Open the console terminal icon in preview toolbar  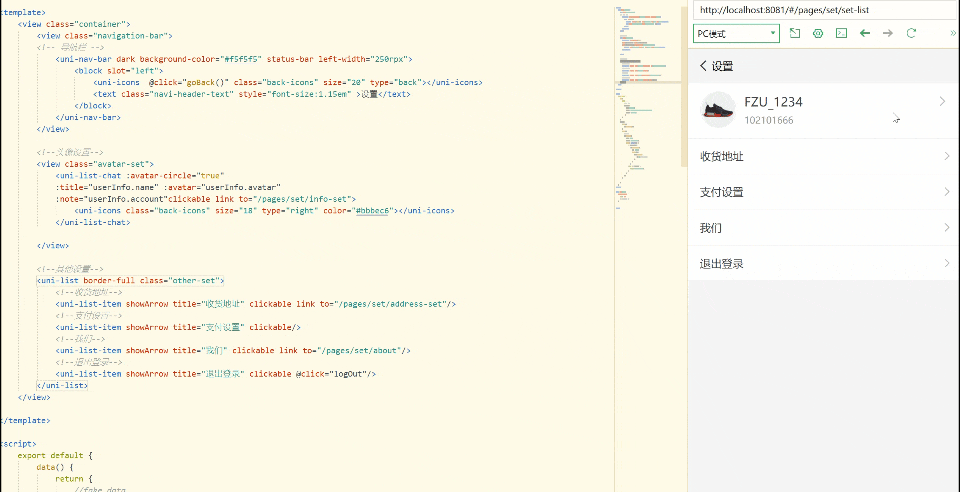842,33
